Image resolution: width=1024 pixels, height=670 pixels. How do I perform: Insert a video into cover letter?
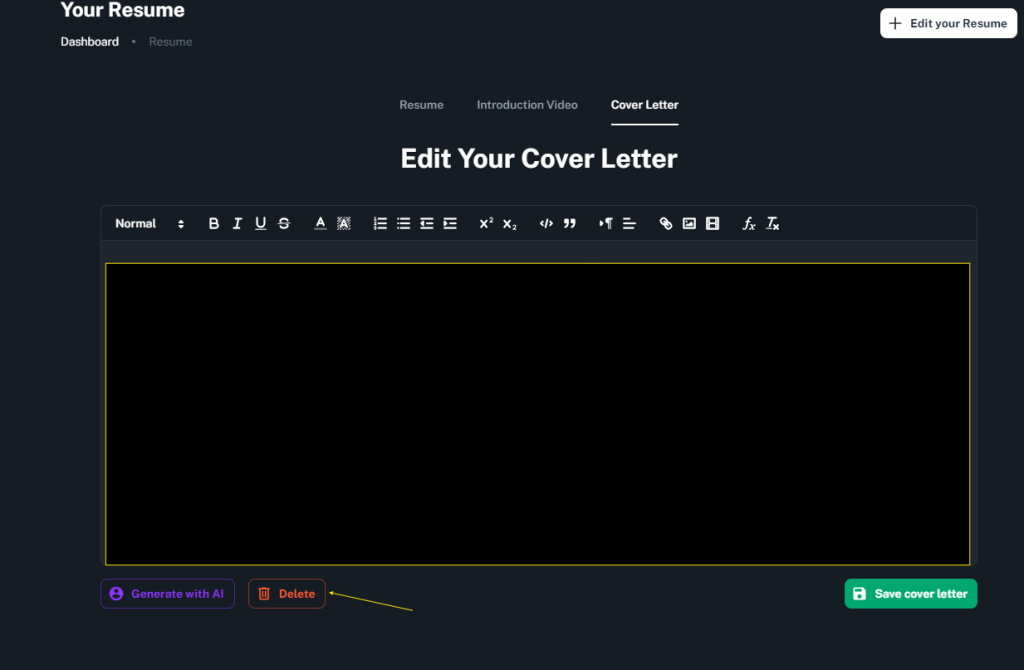click(x=712, y=223)
